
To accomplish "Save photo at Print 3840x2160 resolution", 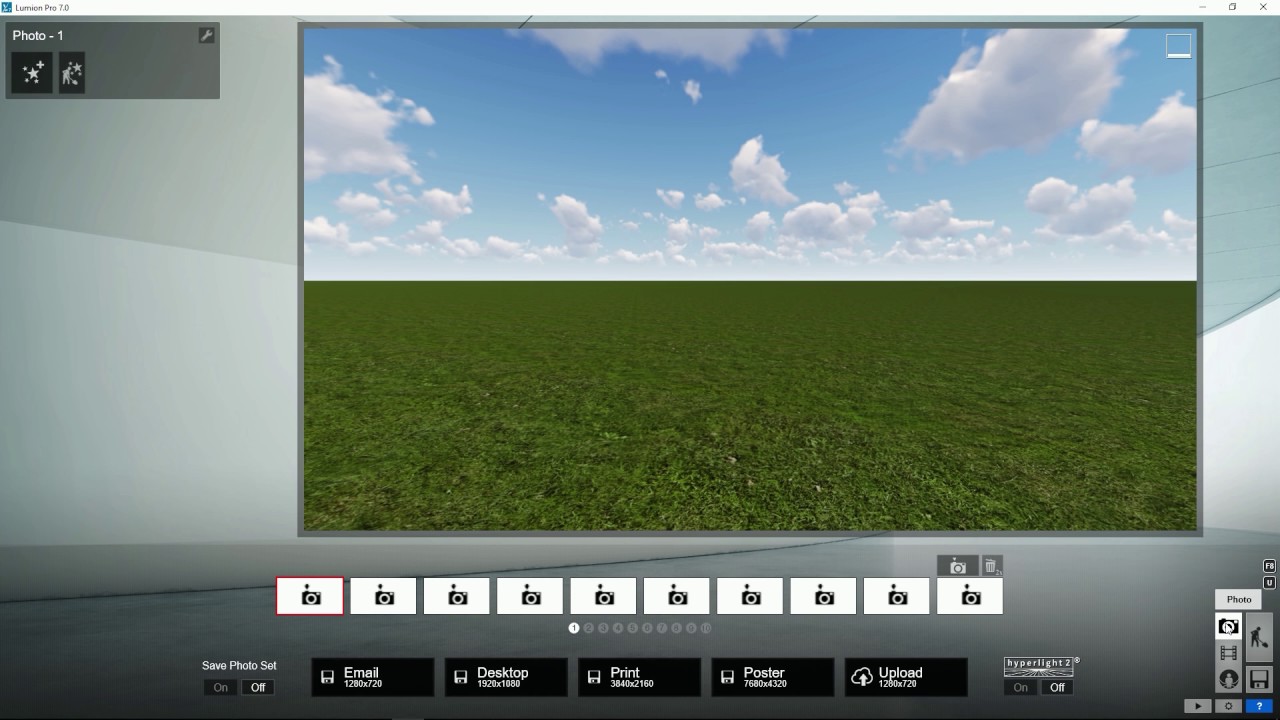I will tap(639, 677).
